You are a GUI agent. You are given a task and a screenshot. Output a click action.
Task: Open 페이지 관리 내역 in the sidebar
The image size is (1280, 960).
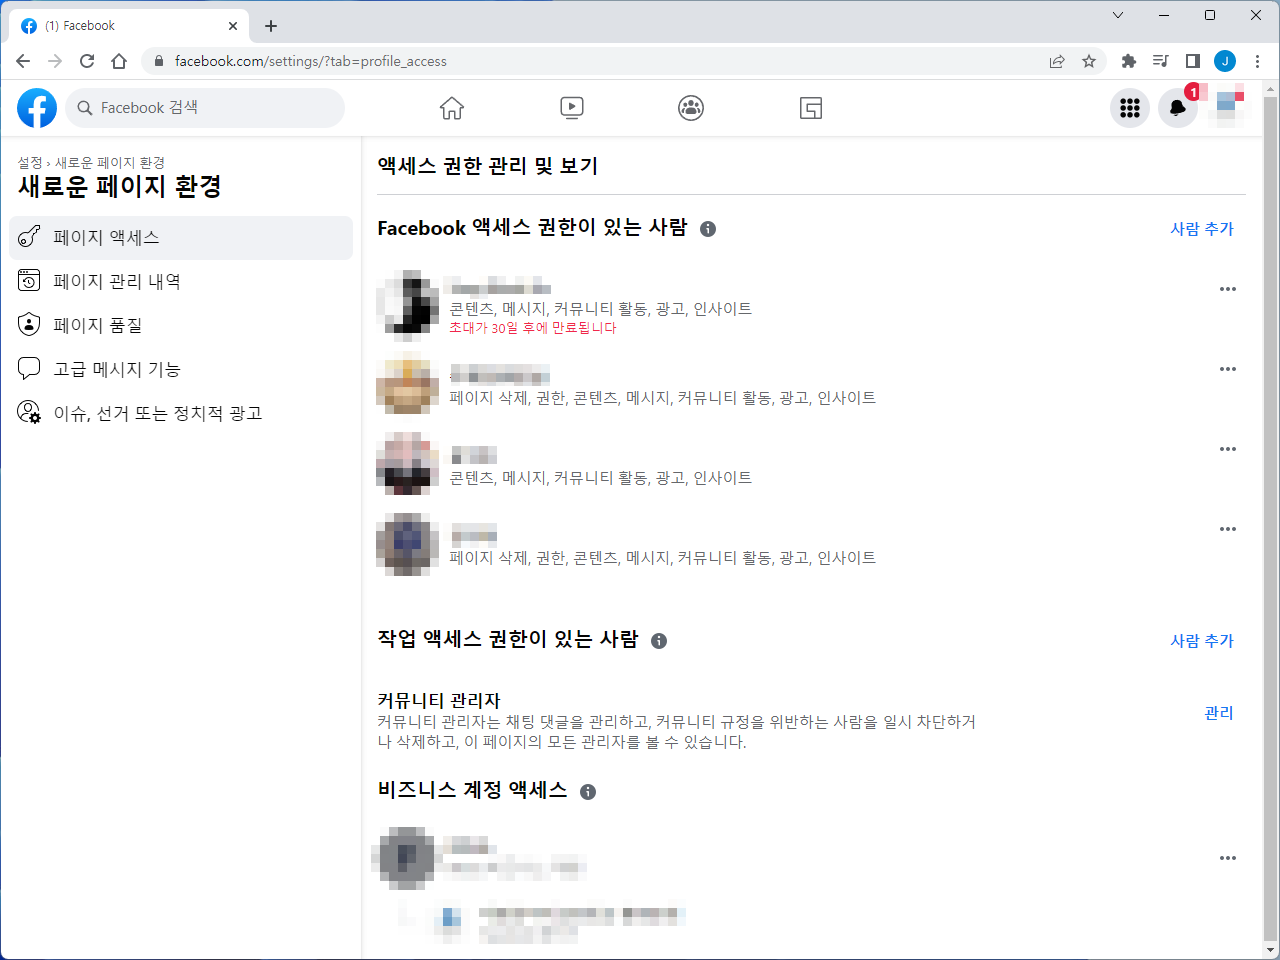[x=181, y=282]
